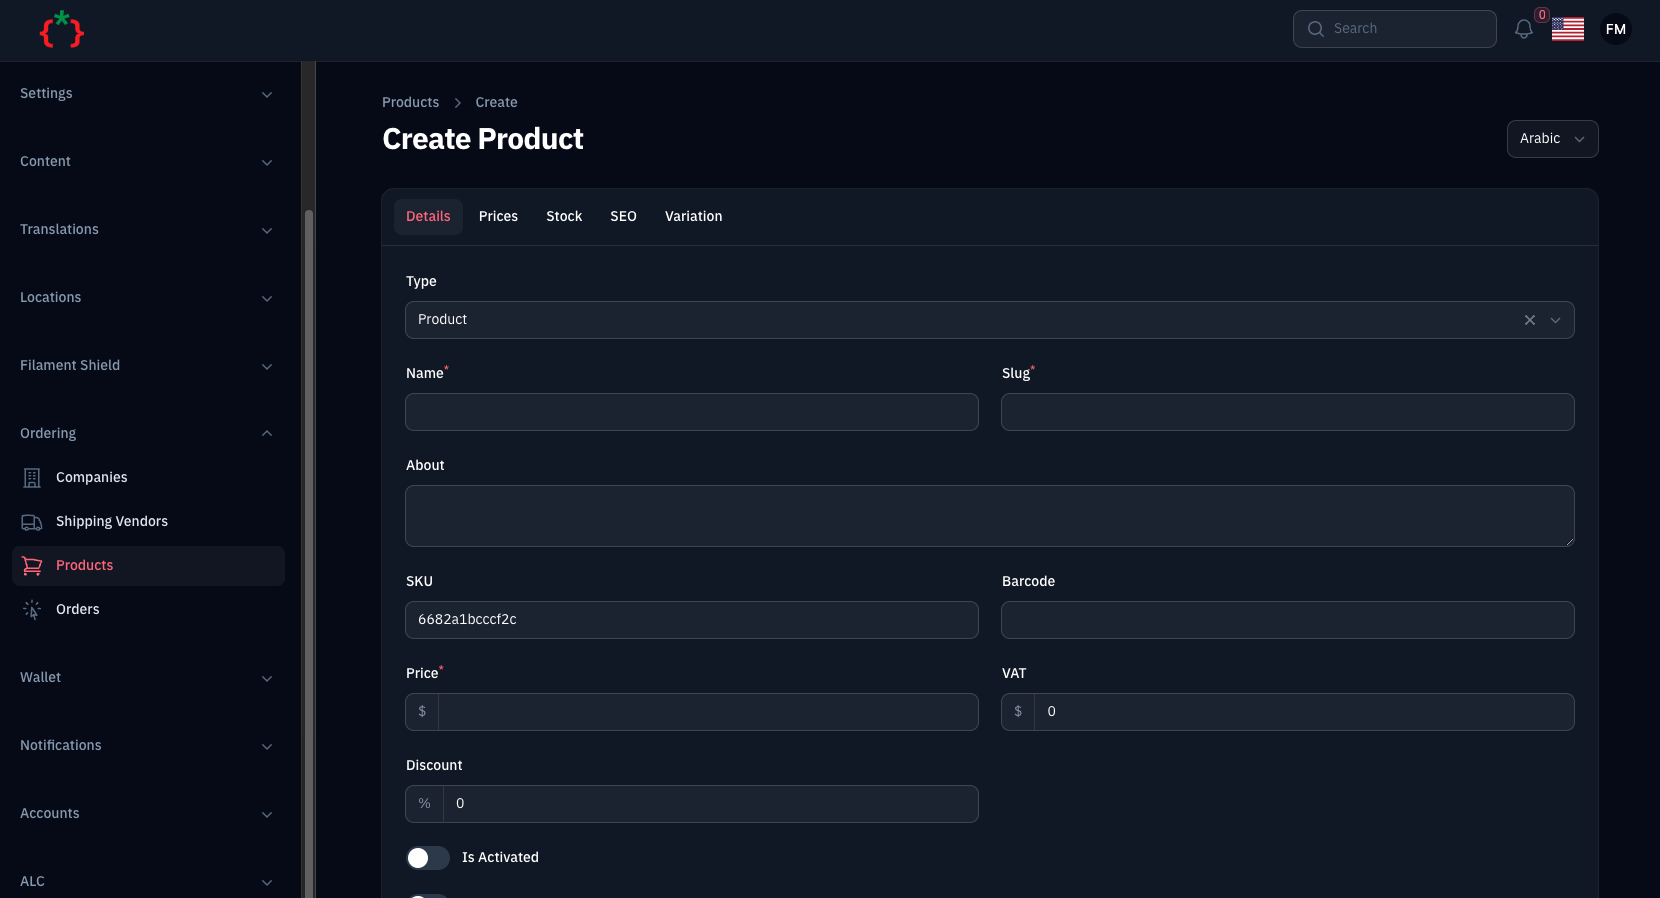Click the Orders cursor icon
Viewport: 1660px width, 898px height.
point(32,610)
